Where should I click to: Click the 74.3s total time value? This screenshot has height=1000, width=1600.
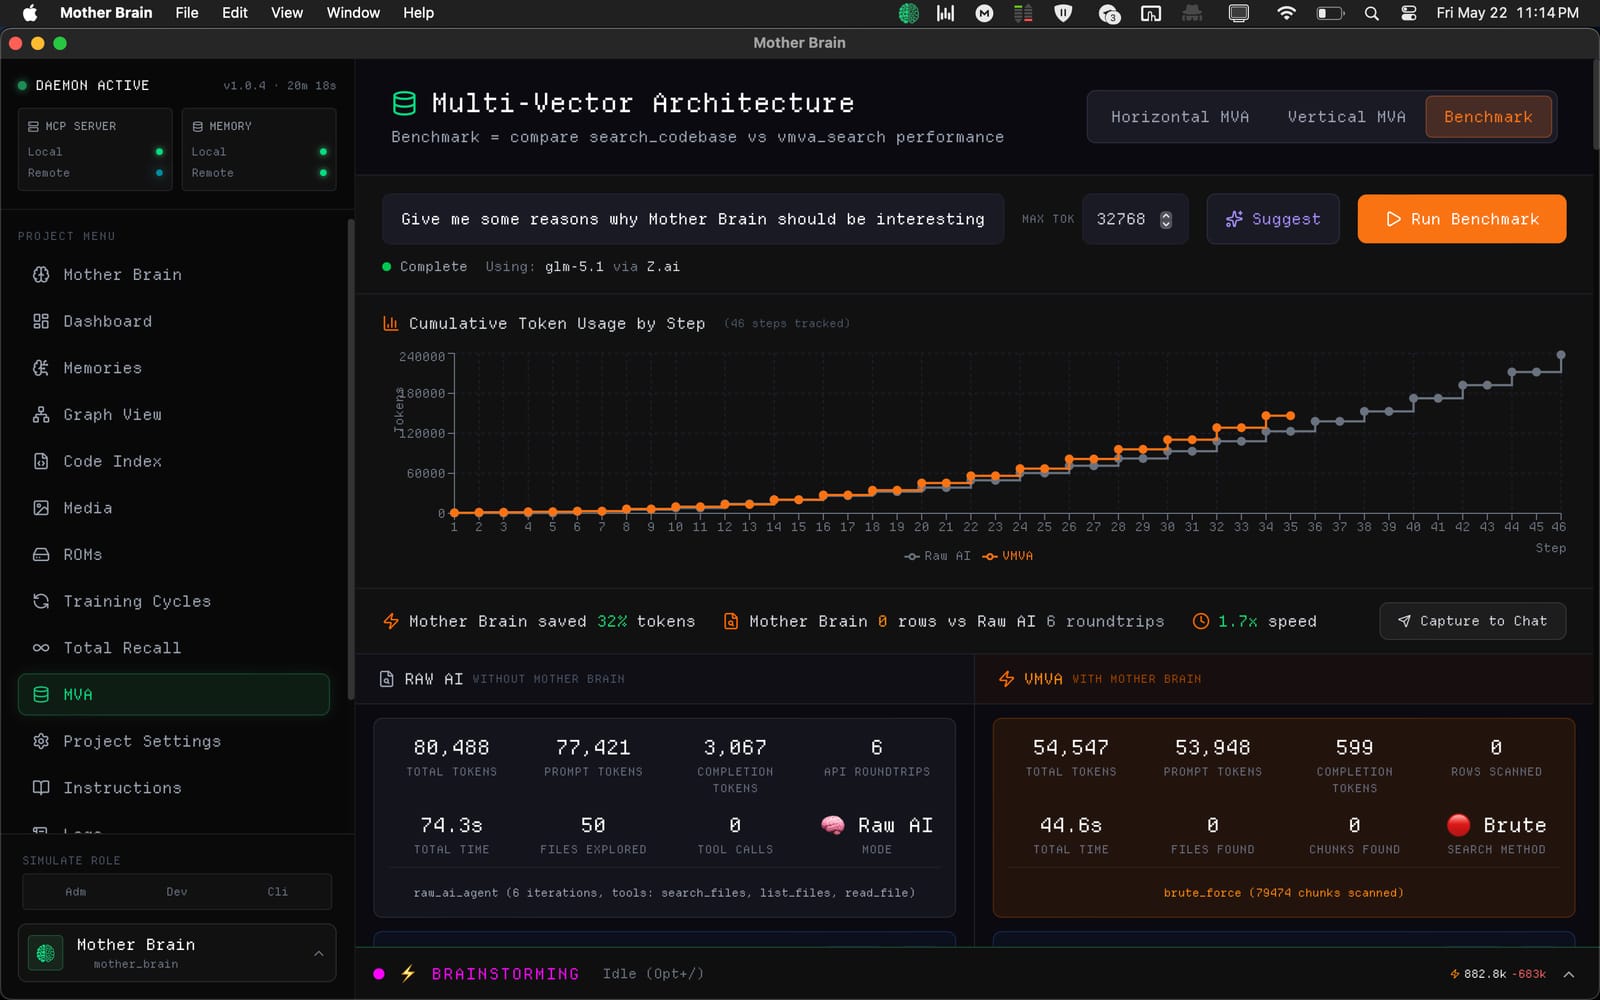(452, 826)
